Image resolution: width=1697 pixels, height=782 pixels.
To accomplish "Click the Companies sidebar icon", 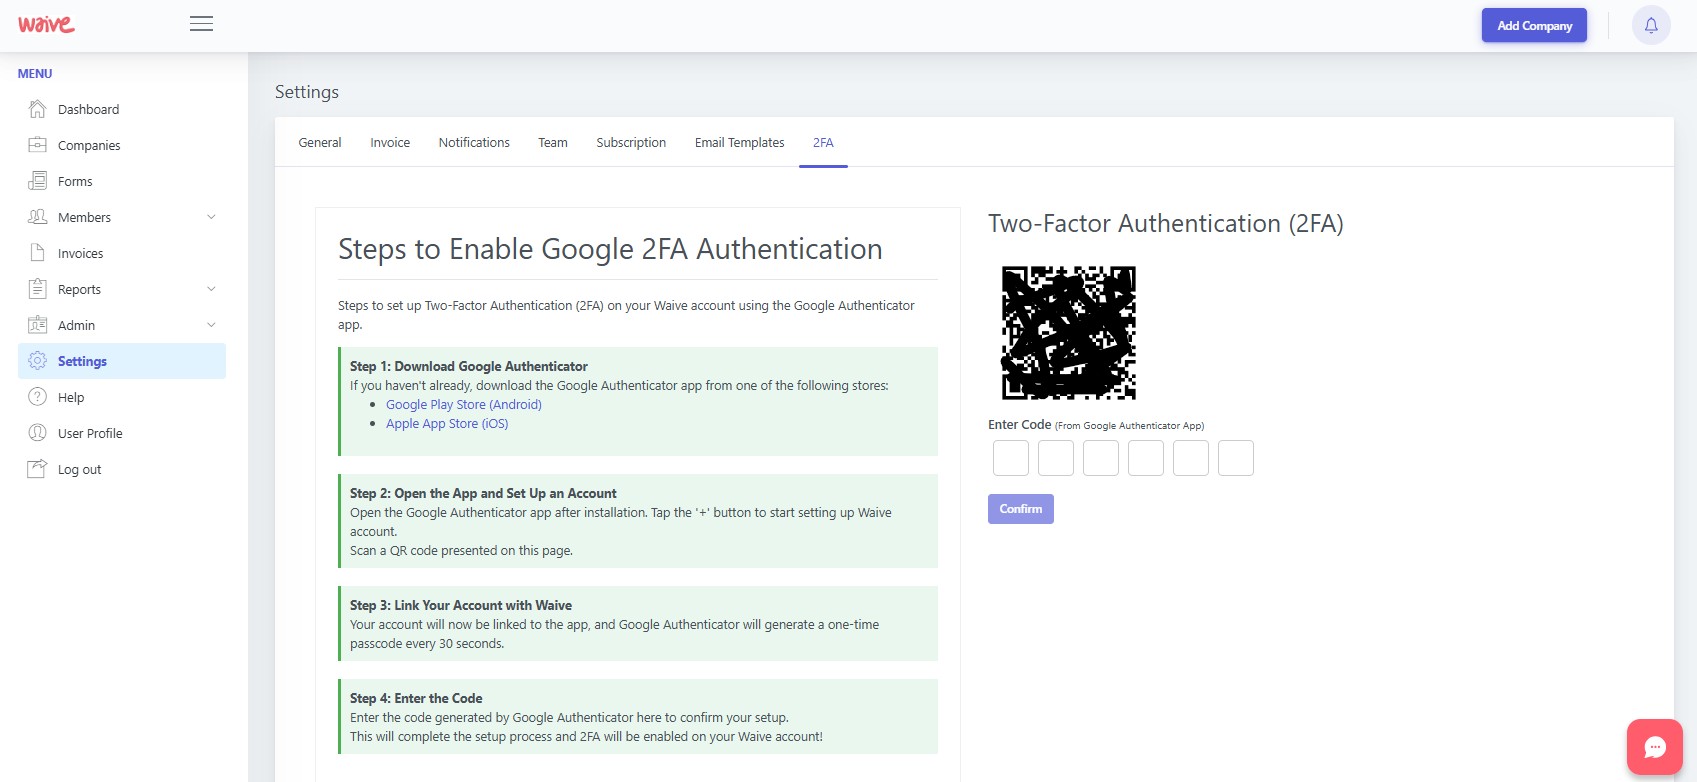I will 37,145.
